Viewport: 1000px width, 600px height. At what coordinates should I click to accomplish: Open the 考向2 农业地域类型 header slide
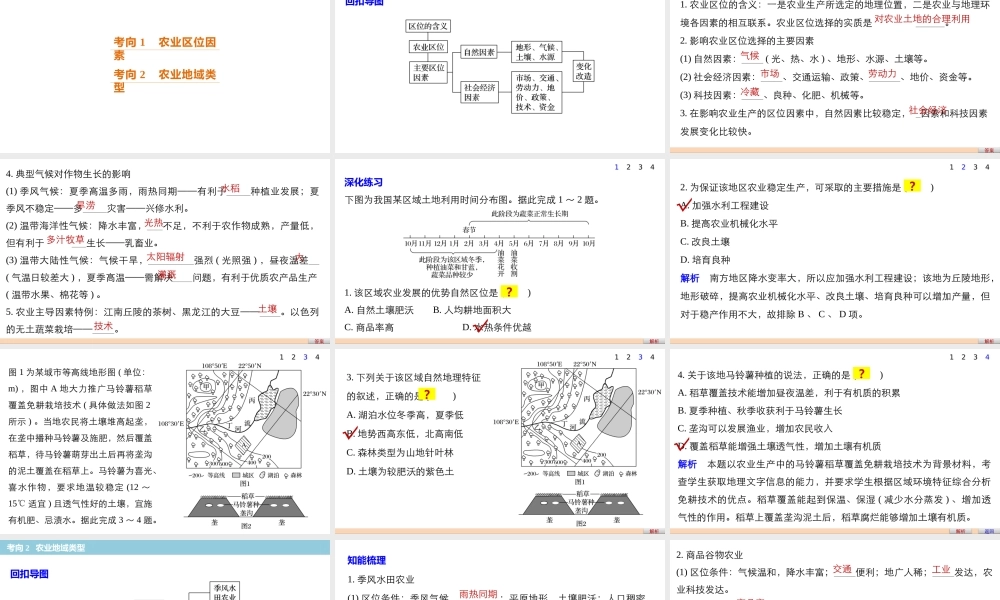pos(165,569)
